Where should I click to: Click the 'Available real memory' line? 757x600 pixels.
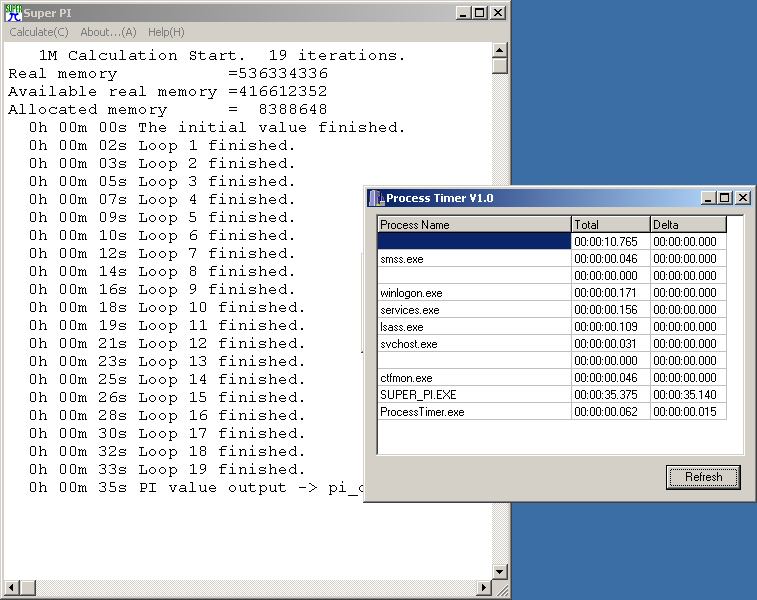point(168,92)
